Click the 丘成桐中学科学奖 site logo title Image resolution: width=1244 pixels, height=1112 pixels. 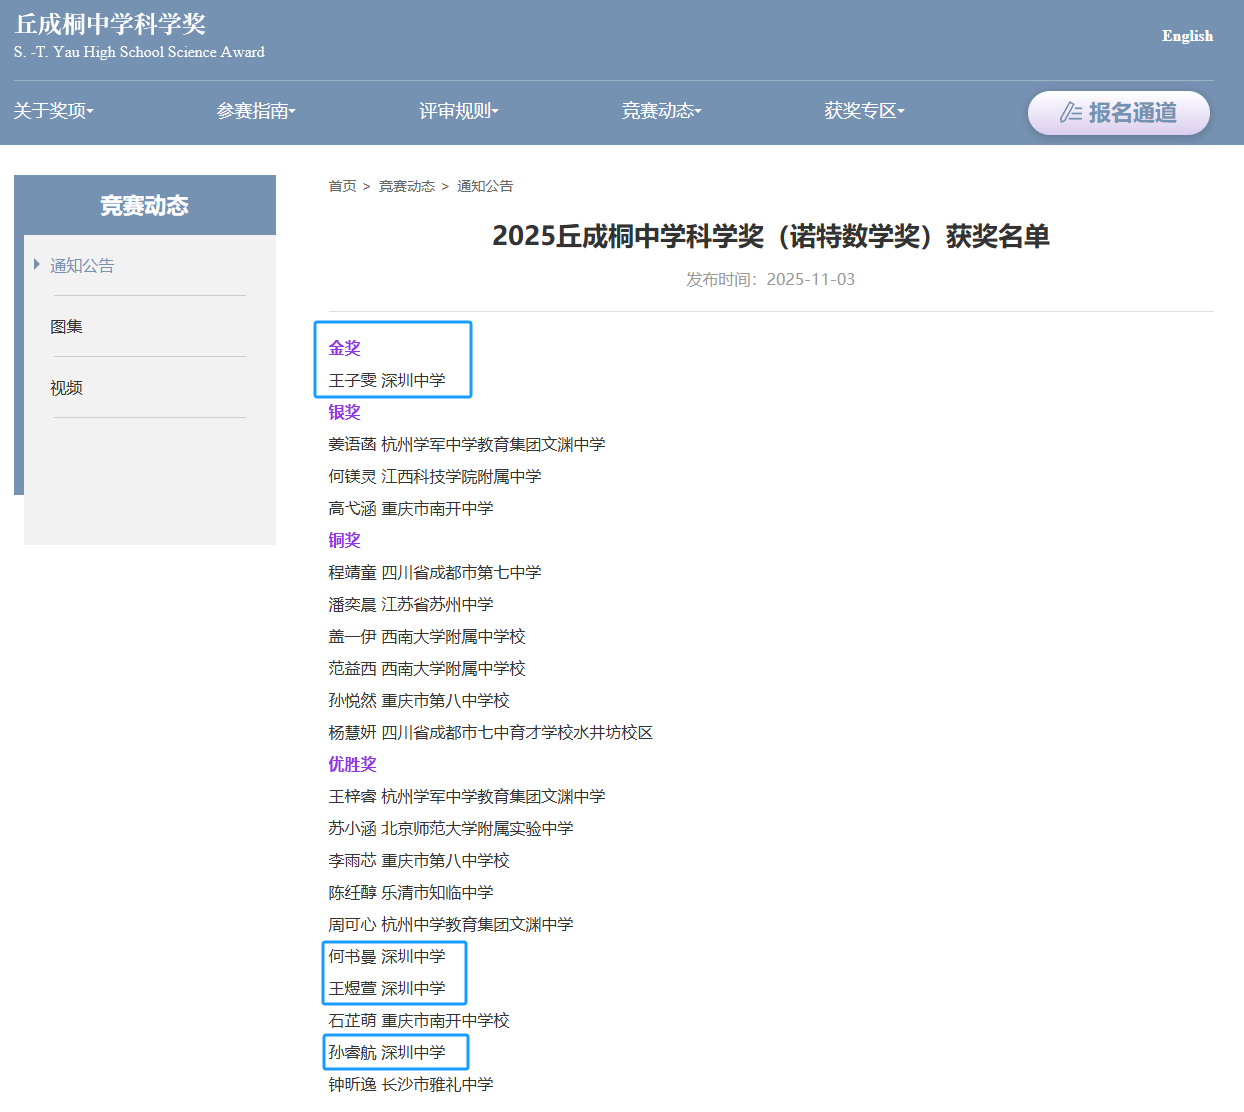tap(111, 25)
